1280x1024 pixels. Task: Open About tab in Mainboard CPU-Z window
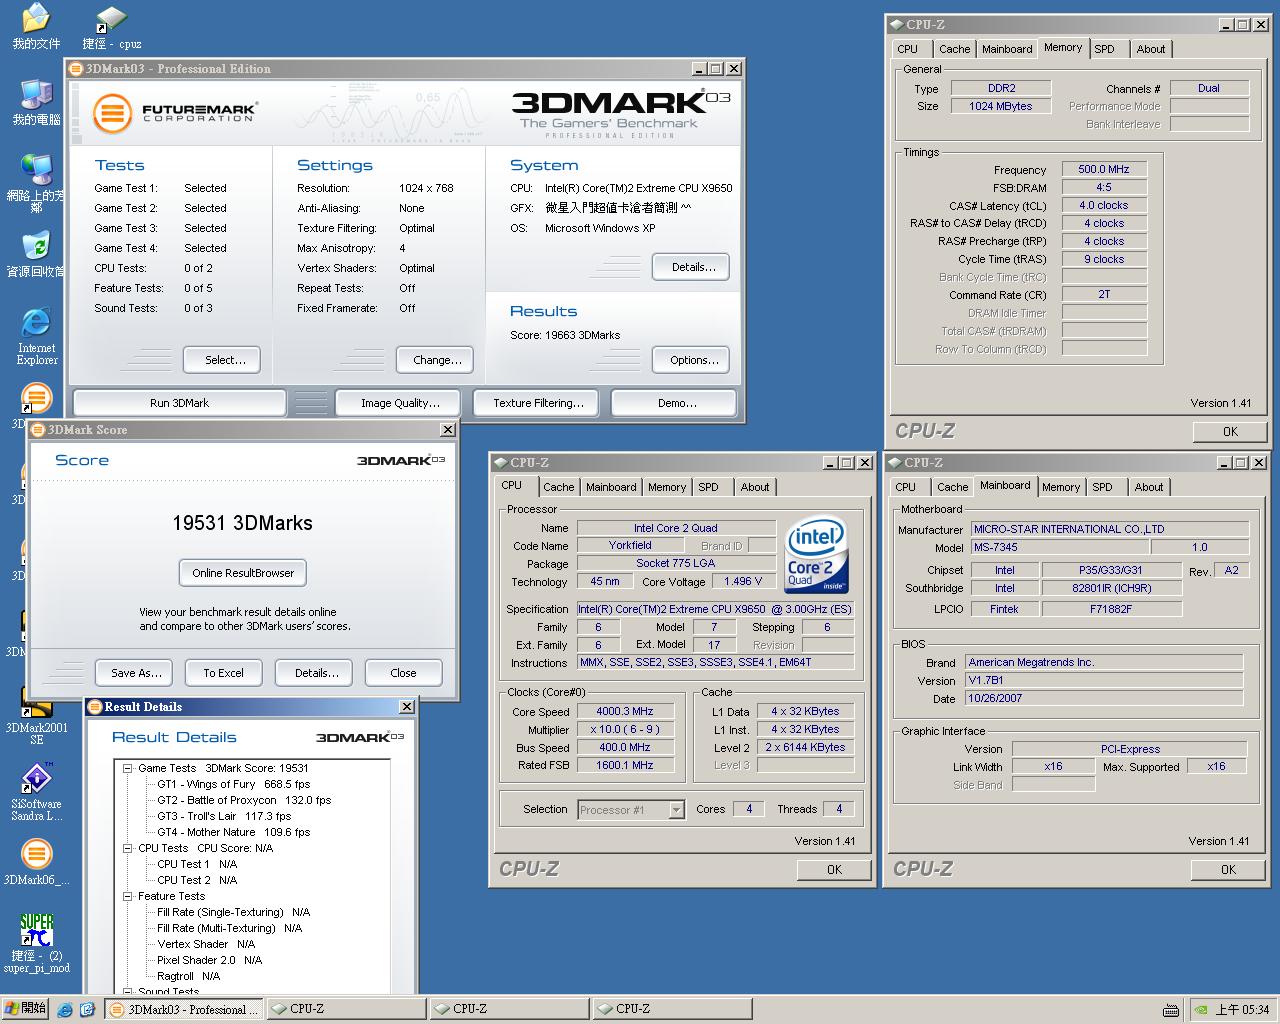(x=1149, y=487)
